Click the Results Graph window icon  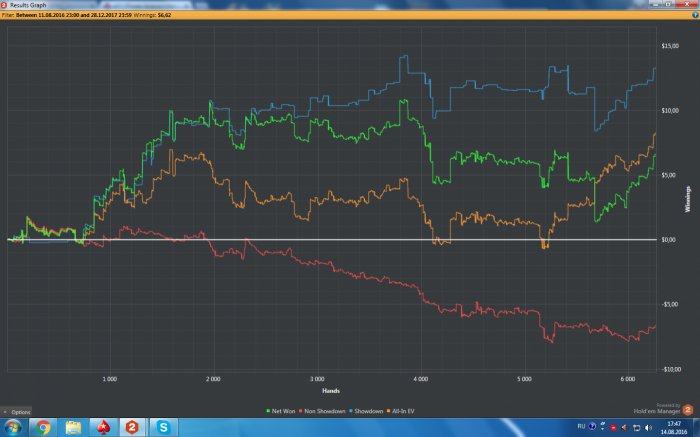click(4, 5)
